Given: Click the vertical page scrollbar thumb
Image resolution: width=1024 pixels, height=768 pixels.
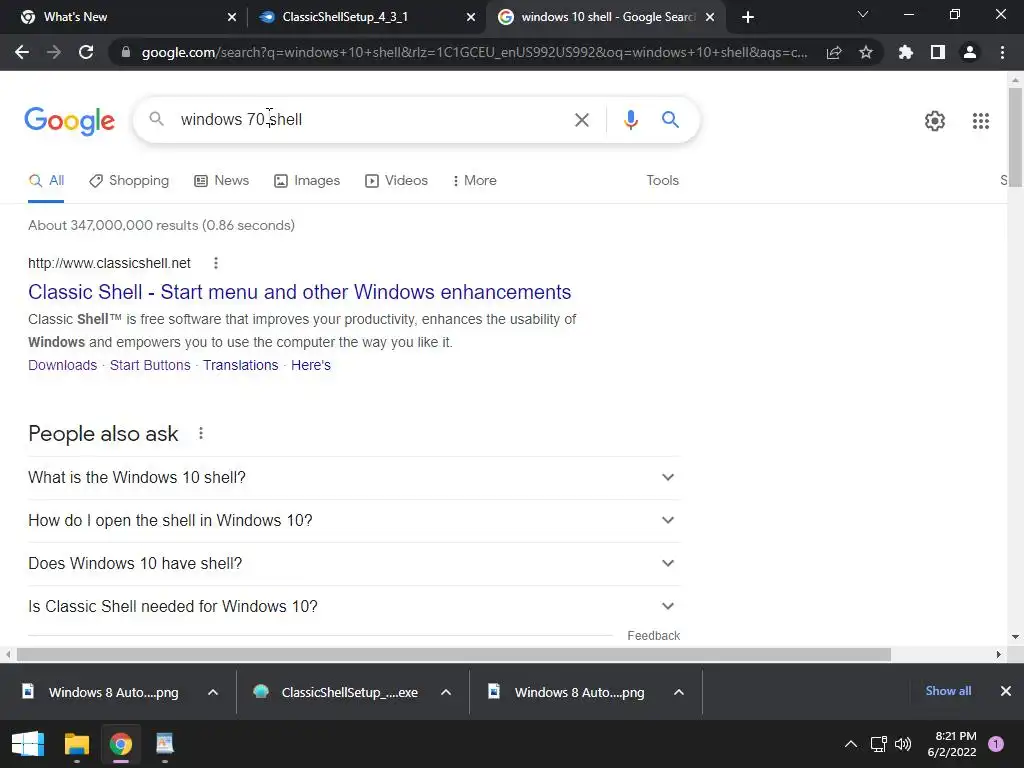Looking at the screenshot, I should [1015, 137].
